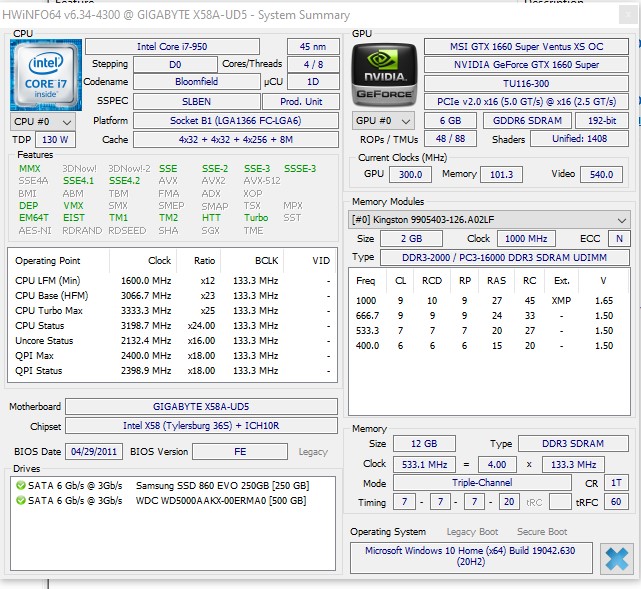Click the TDP 130 W value

click(x=56, y=140)
